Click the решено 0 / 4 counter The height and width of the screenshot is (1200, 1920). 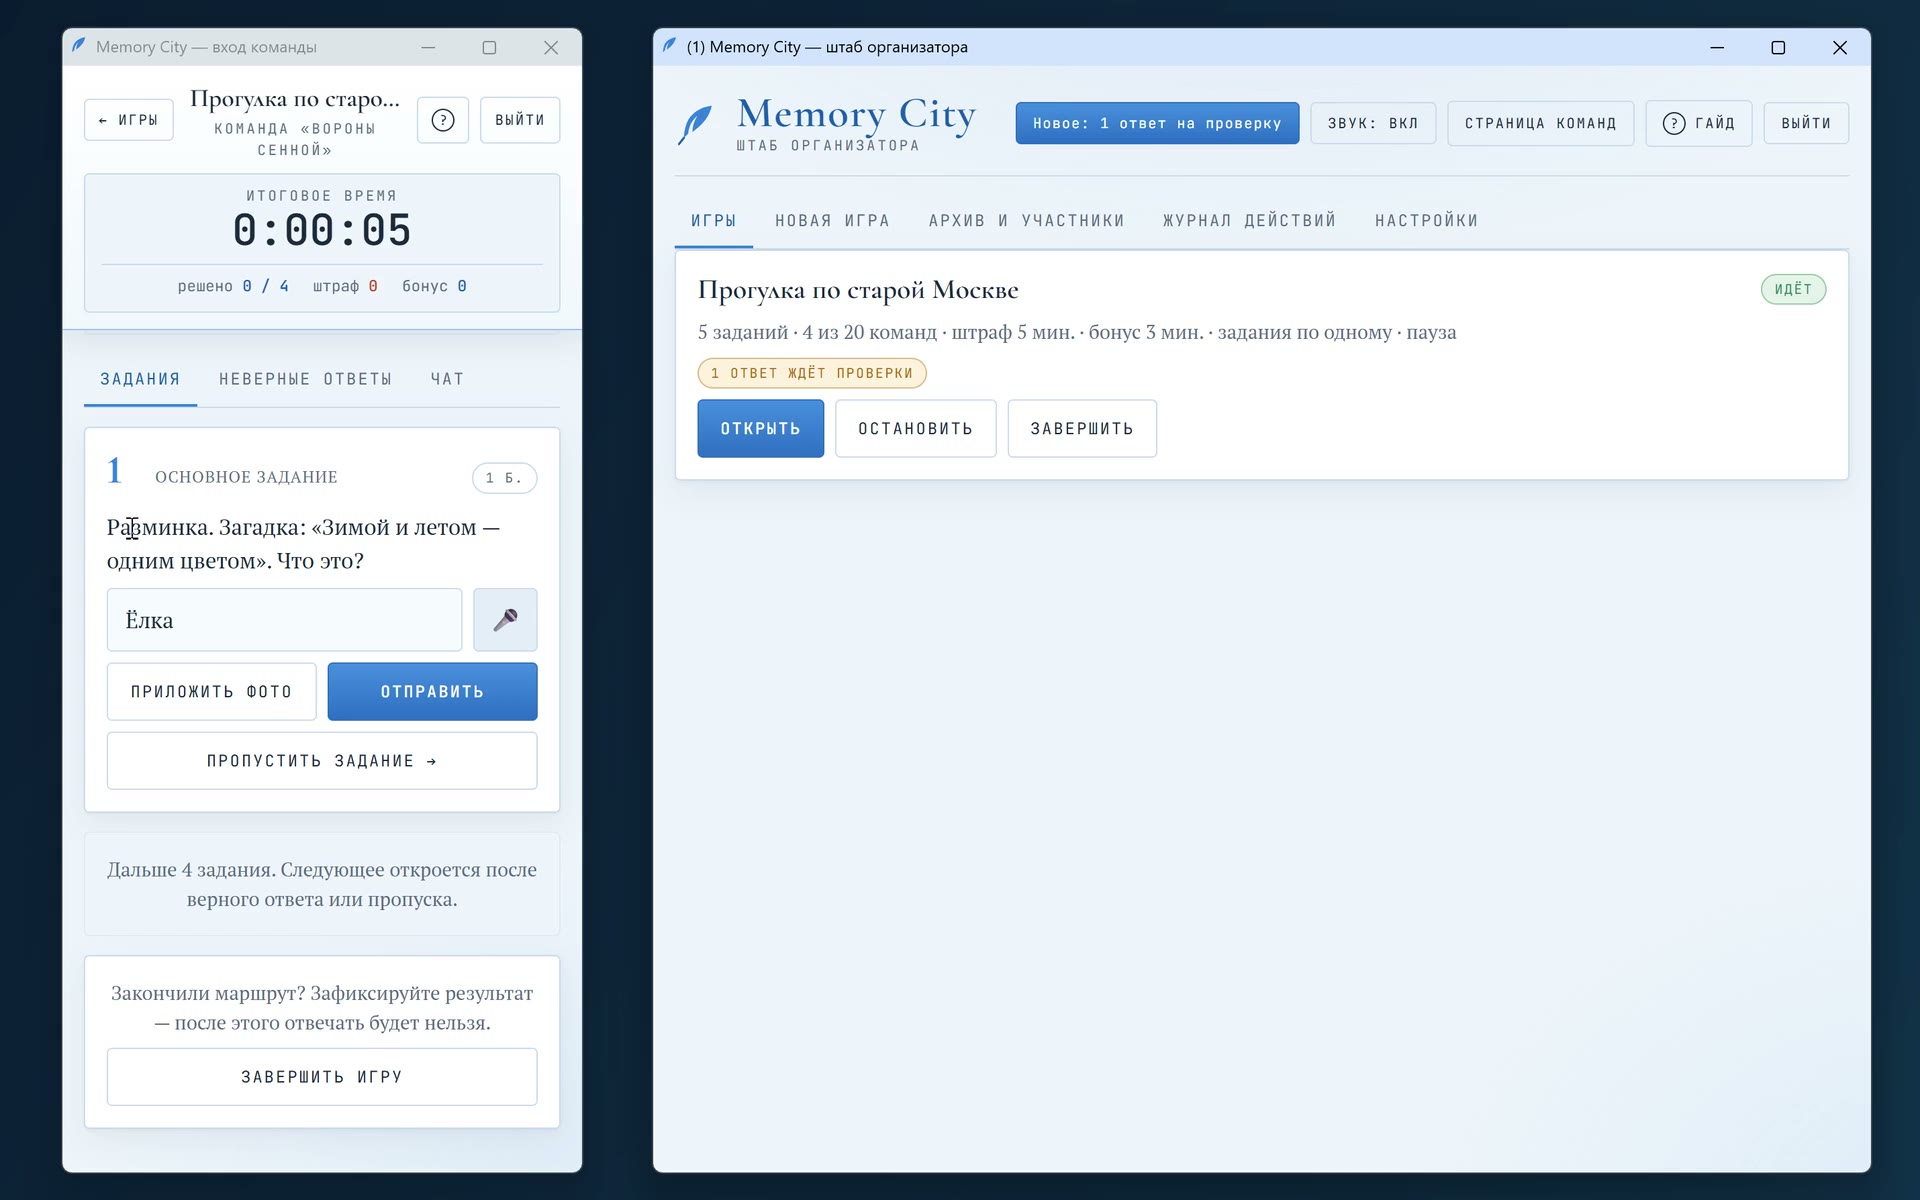click(x=233, y=287)
